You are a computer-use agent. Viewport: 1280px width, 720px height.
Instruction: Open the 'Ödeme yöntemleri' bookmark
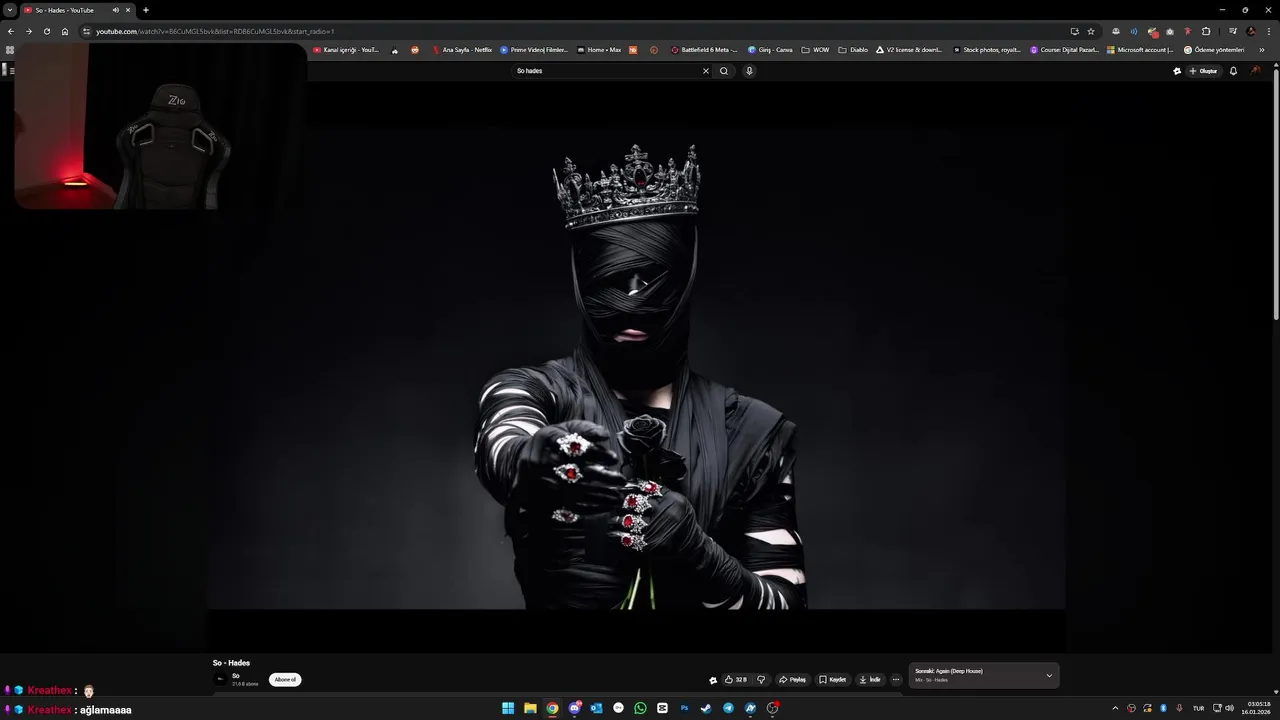pyautogui.click(x=1214, y=50)
